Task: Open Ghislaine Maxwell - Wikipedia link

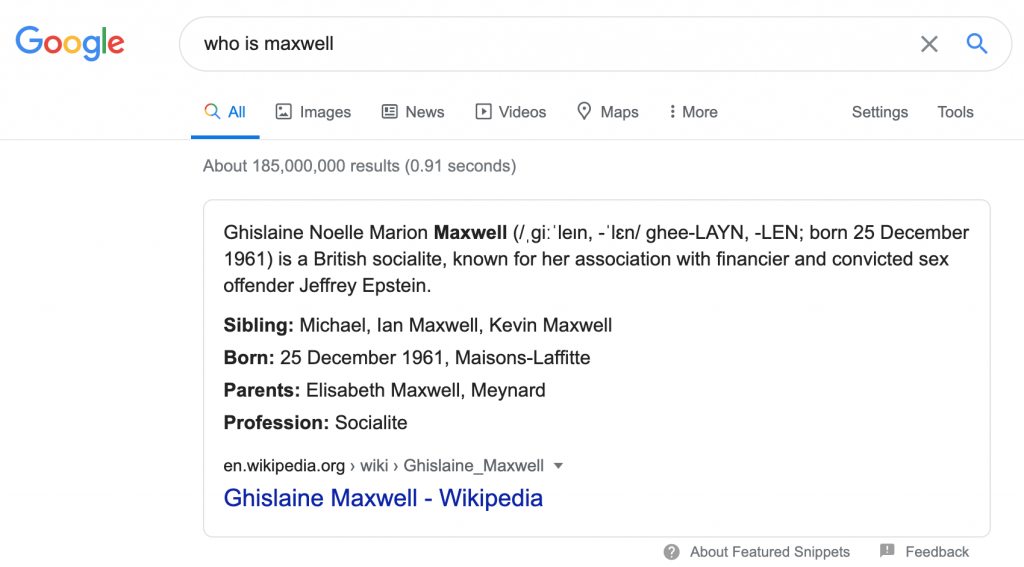Action: pos(383,498)
